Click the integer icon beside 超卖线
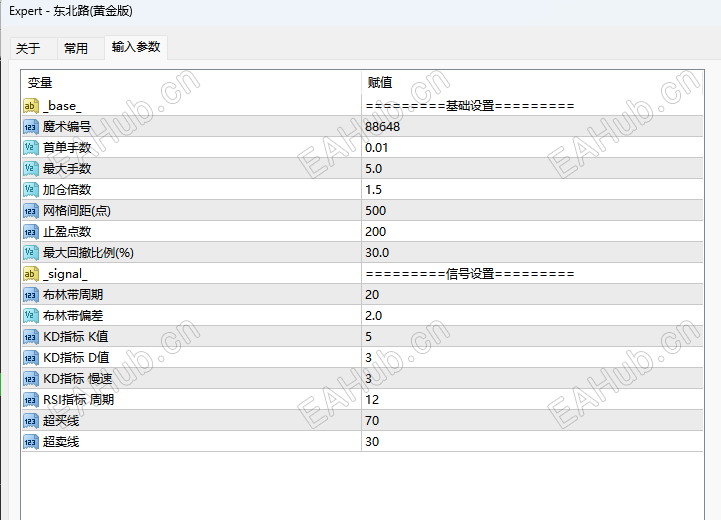This screenshot has height=520, width=721. click(x=31, y=442)
